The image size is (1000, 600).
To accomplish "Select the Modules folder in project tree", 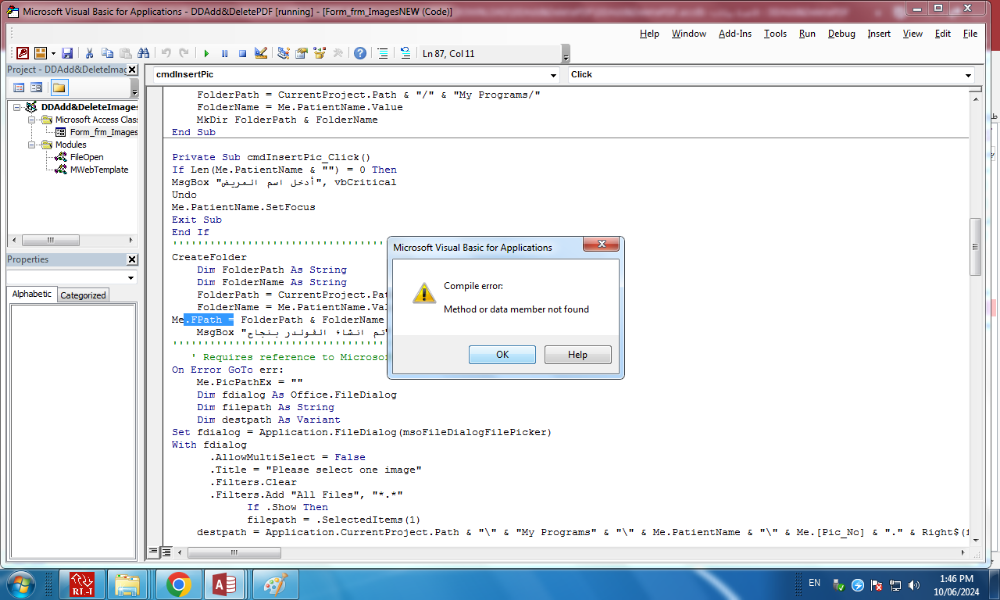I will (x=70, y=145).
